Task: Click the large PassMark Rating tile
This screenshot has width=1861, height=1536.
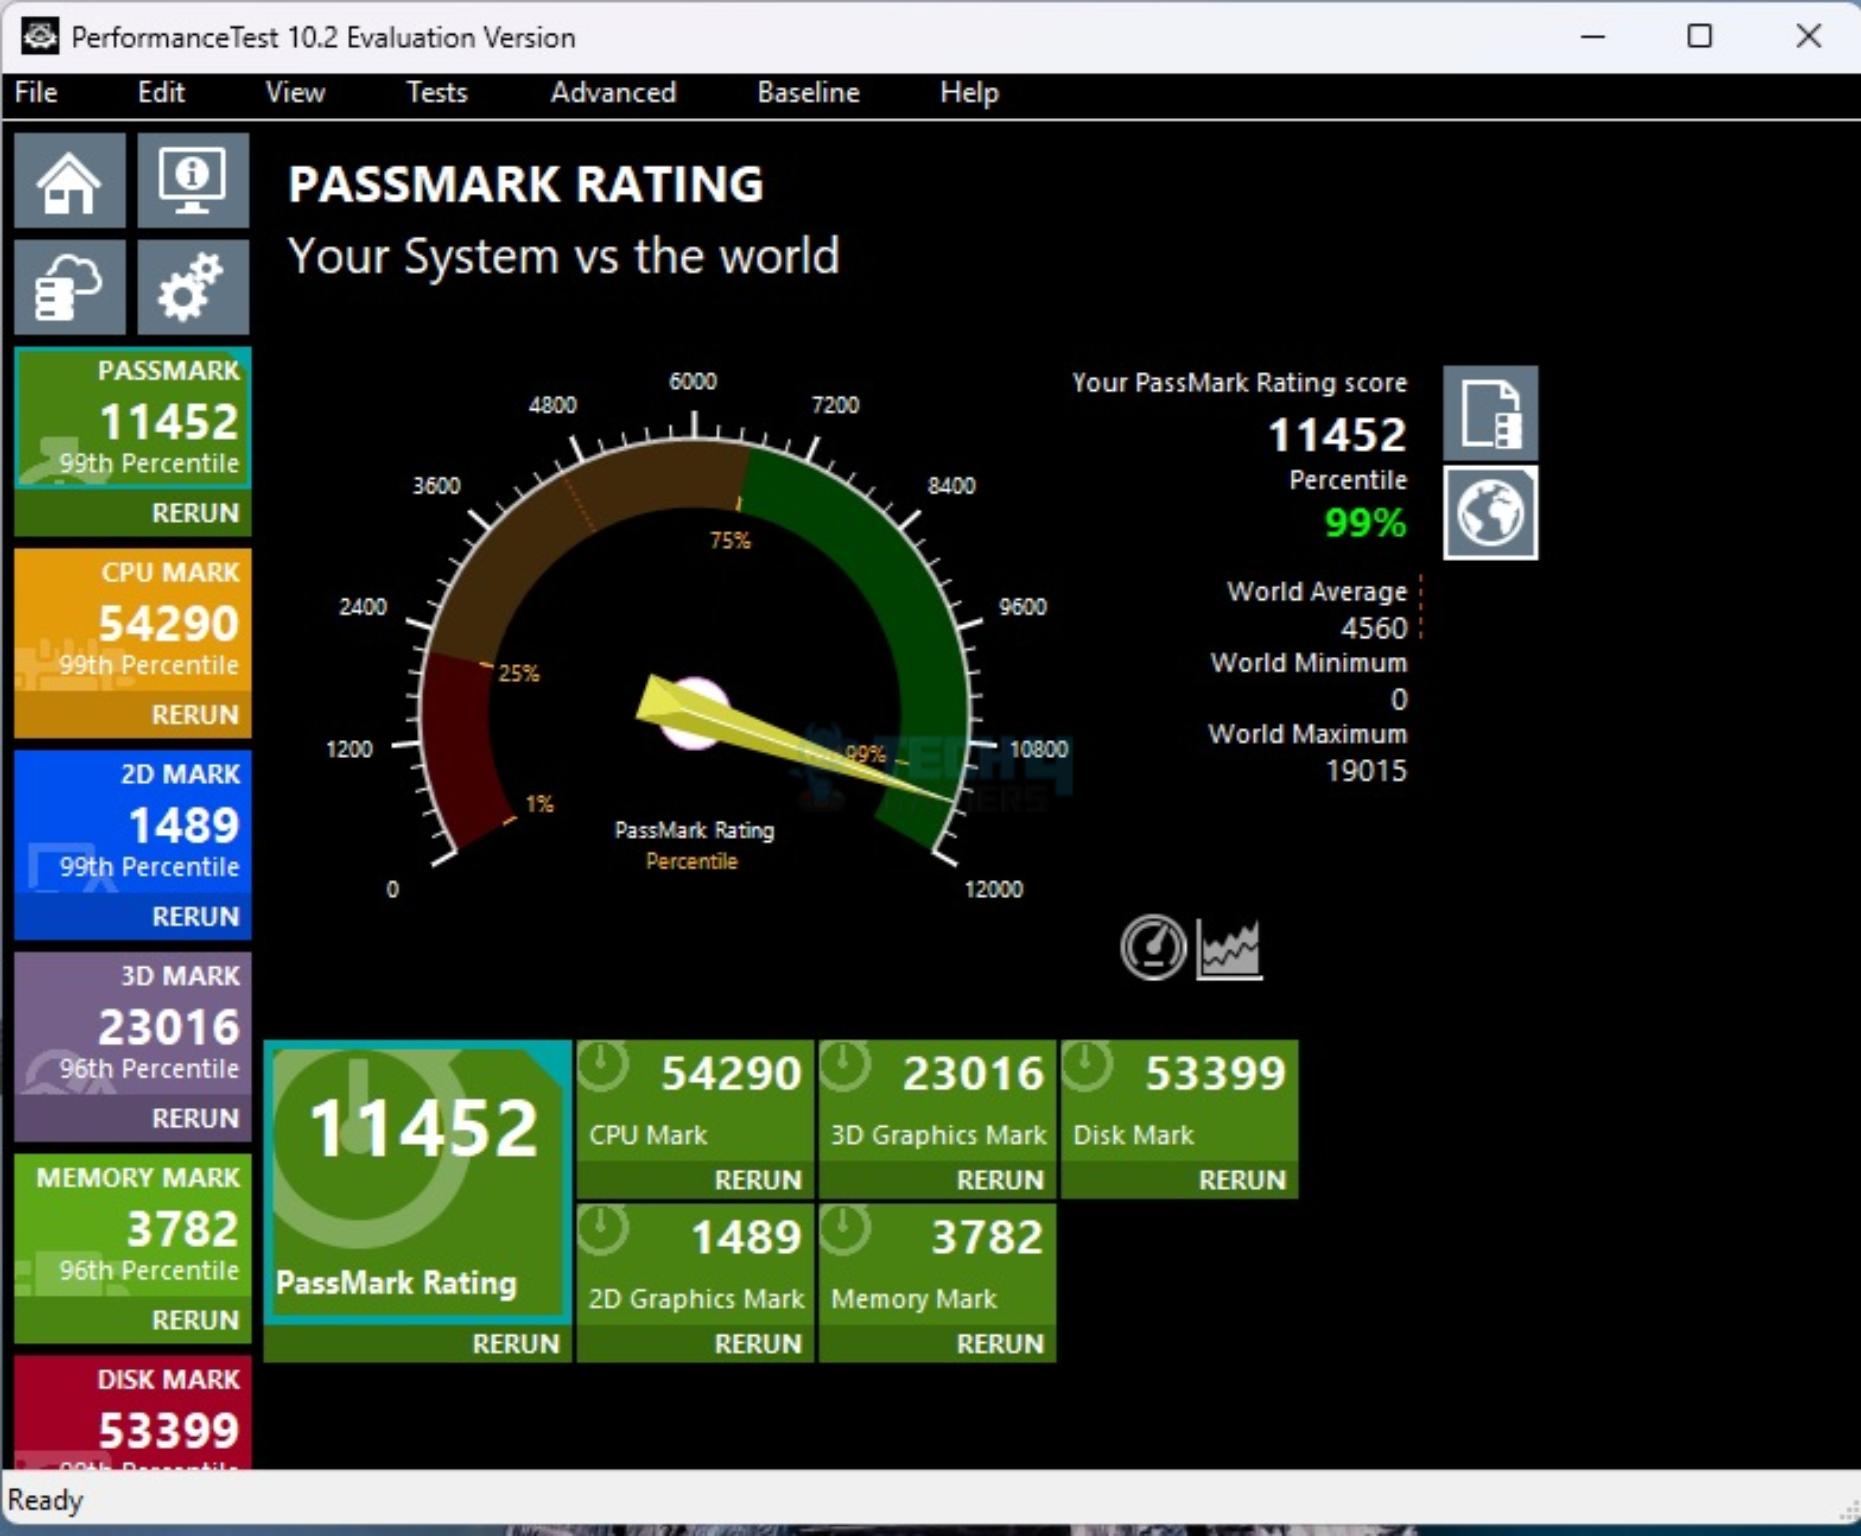Action: (x=417, y=1180)
